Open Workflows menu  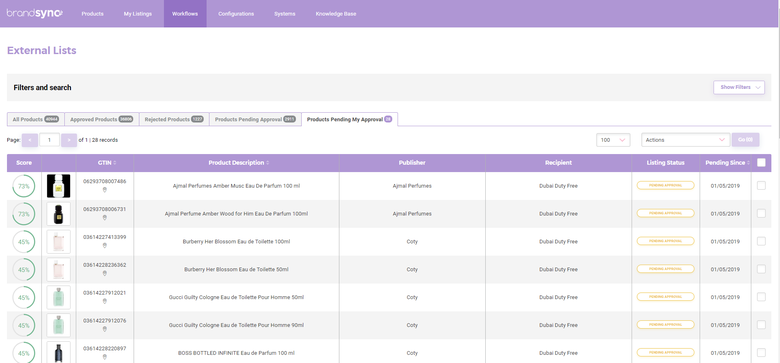(x=185, y=14)
